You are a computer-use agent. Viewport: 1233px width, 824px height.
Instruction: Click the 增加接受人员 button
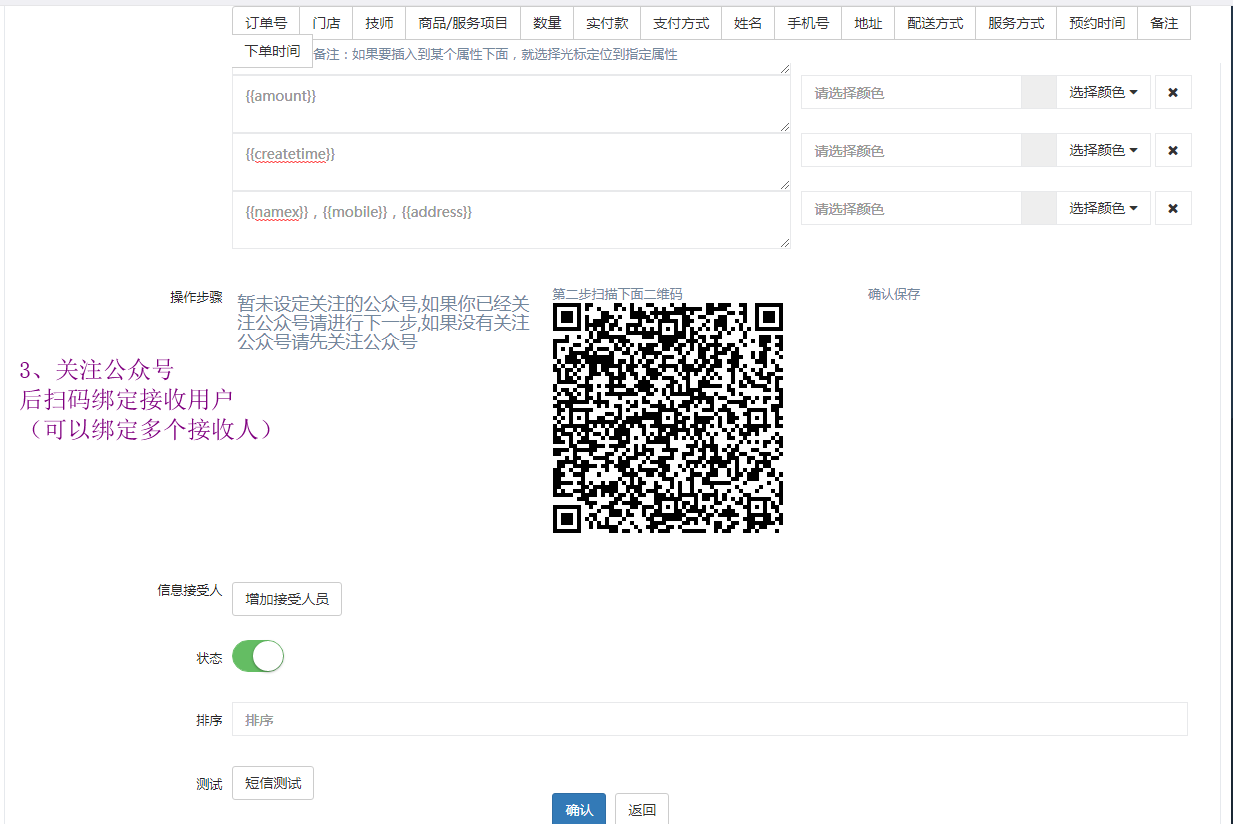pyautogui.click(x=287, y=599)
